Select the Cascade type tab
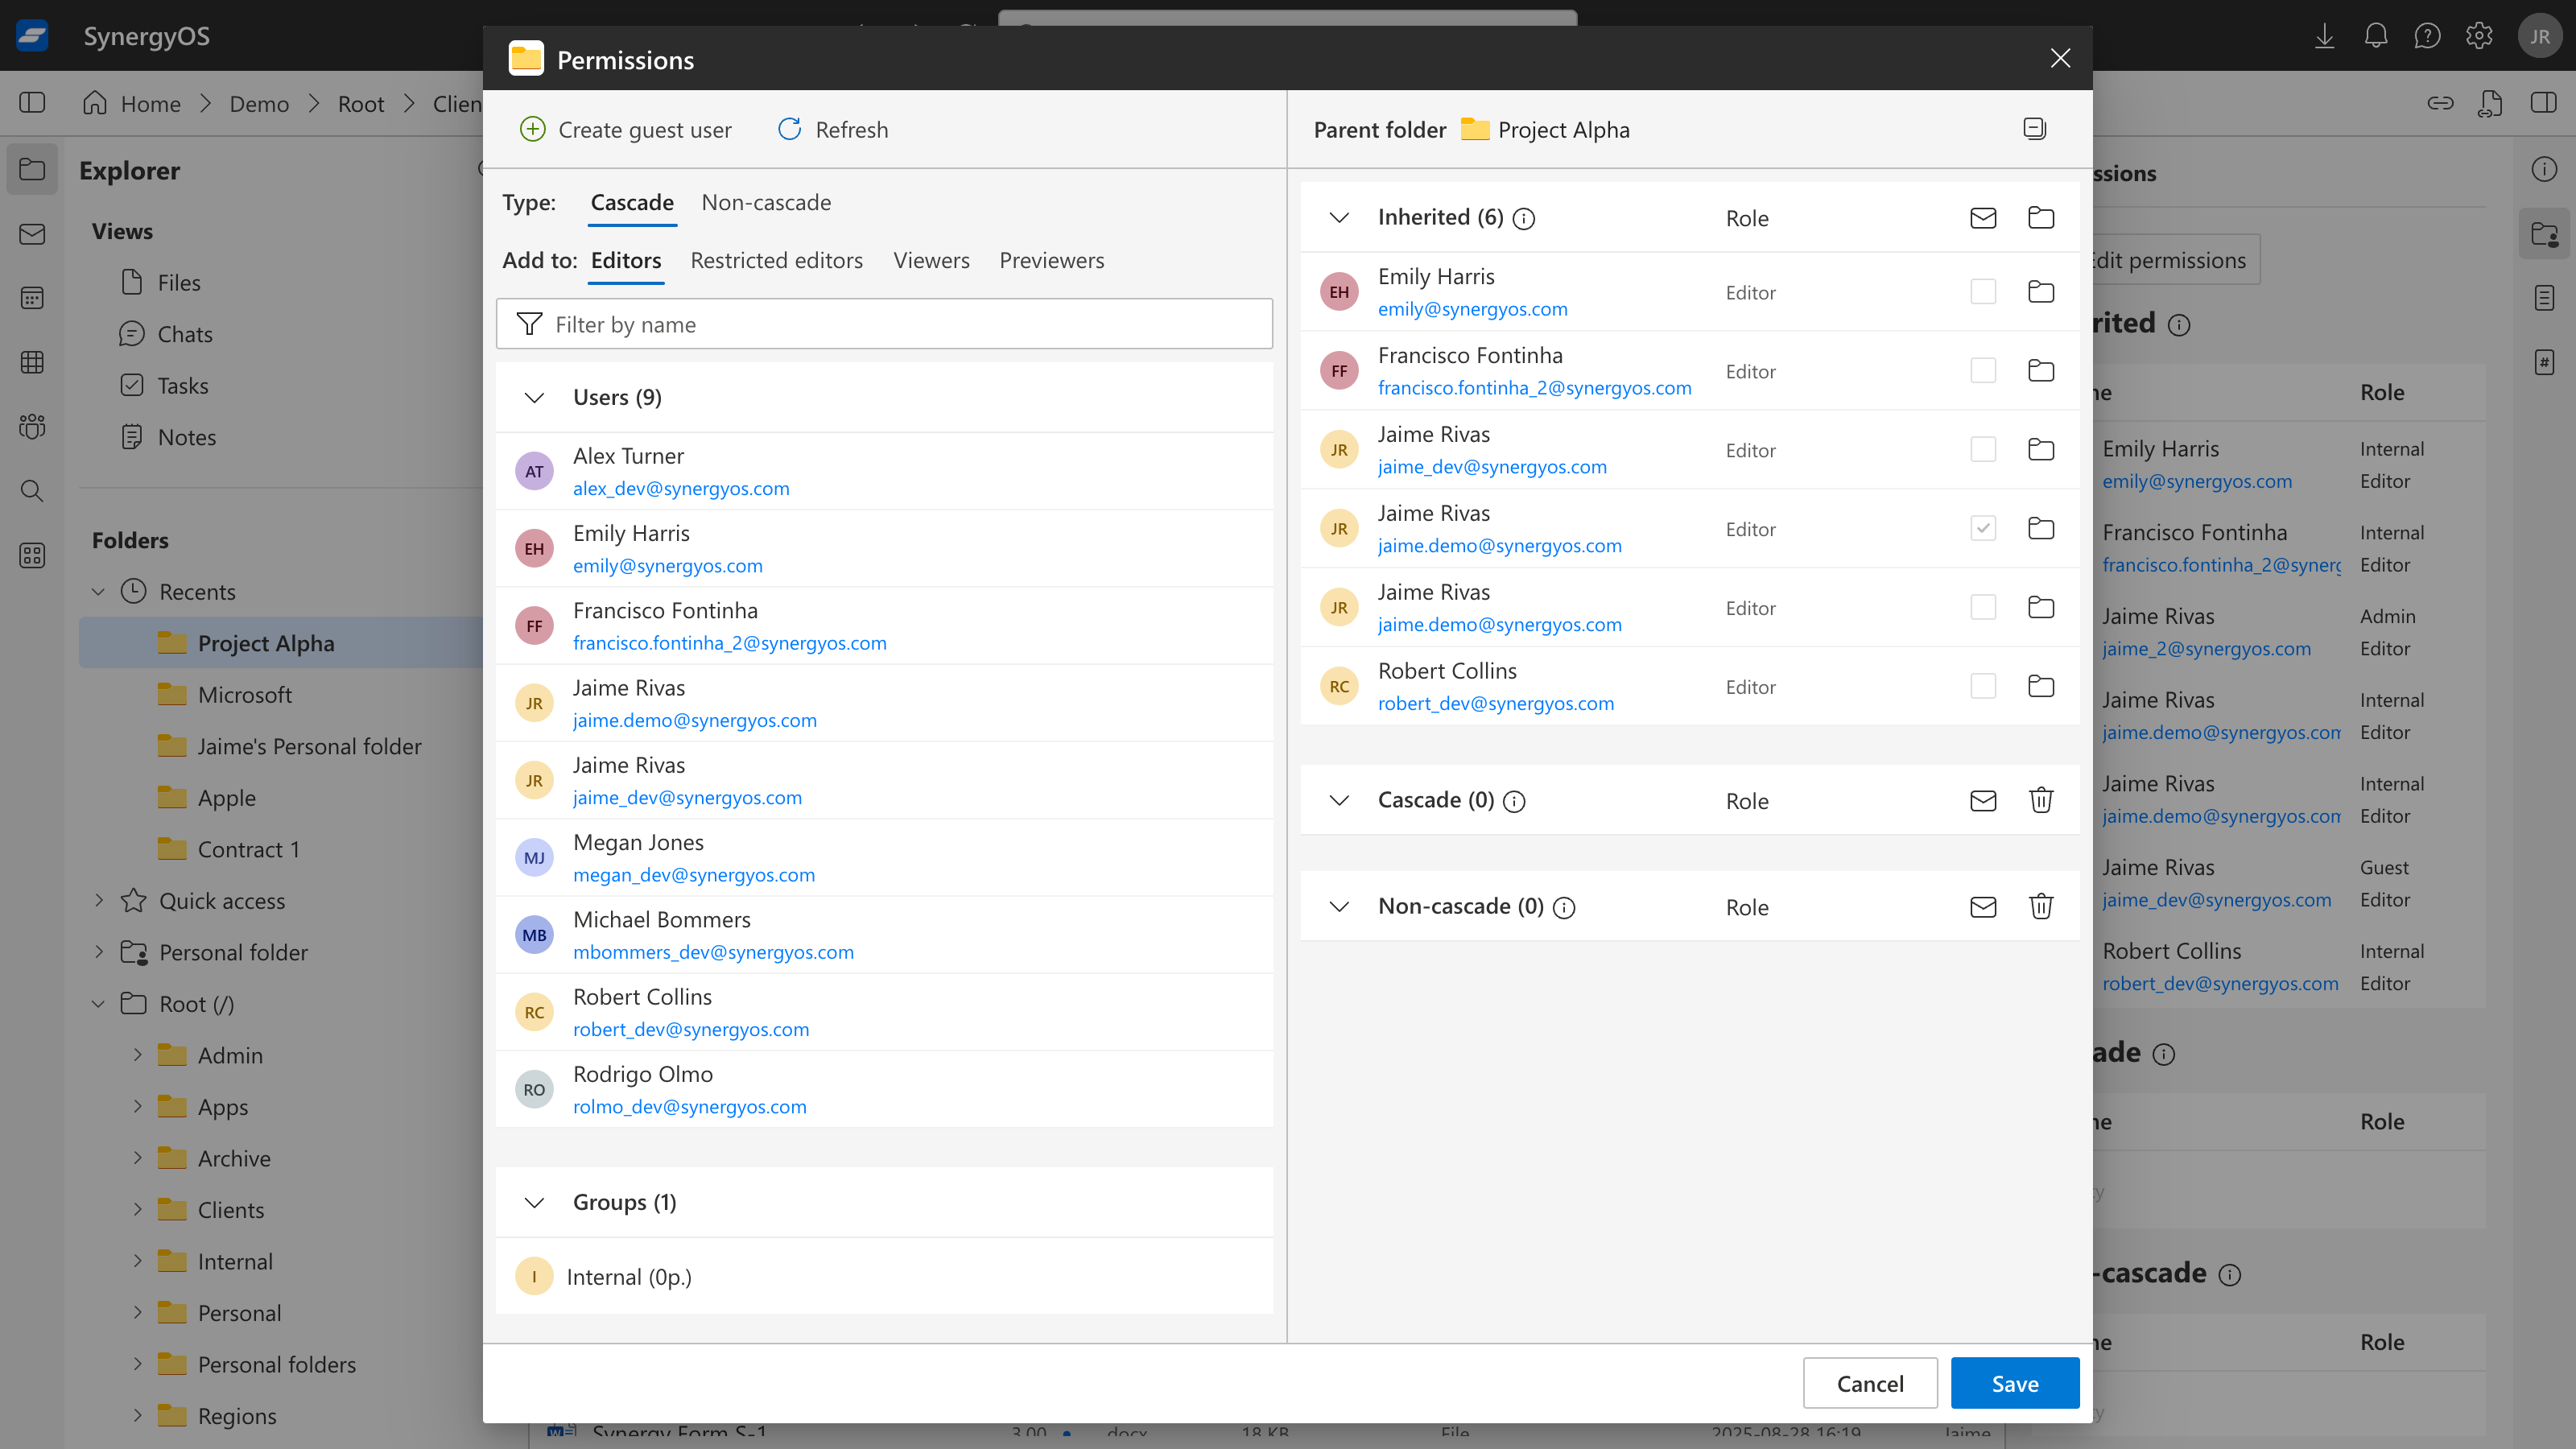The width and height of the screenshot is (2576, 1449). coord(632,202)
